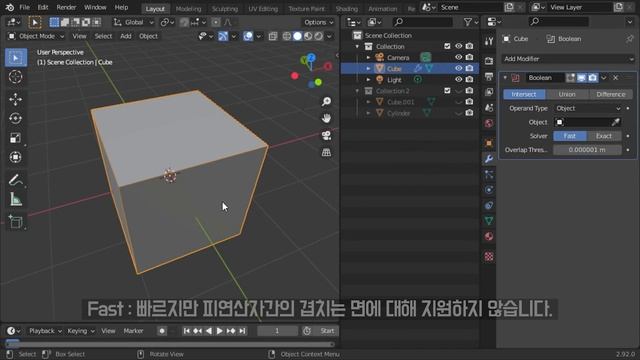Open Material properties tab

coord(489,236)
